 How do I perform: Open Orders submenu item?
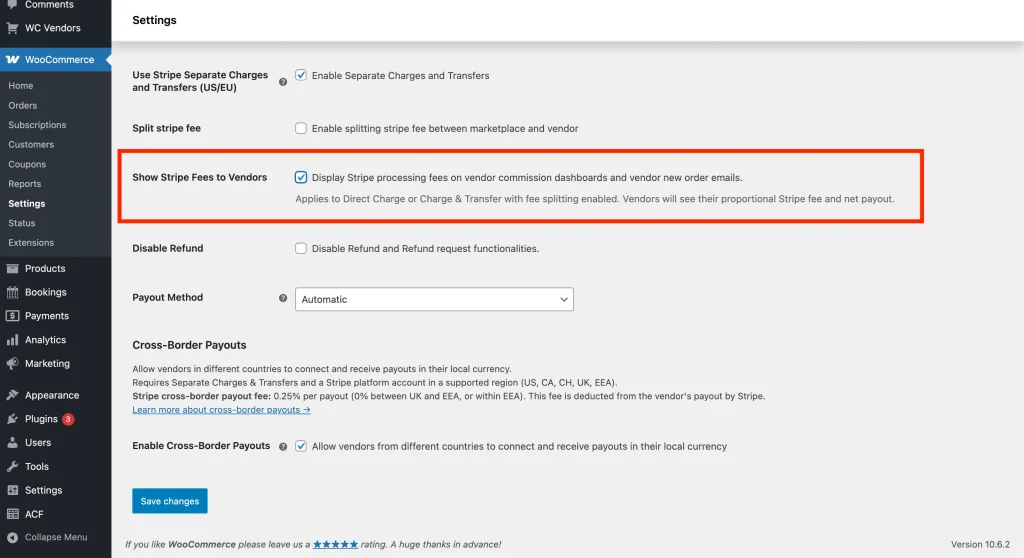(23, 105)
